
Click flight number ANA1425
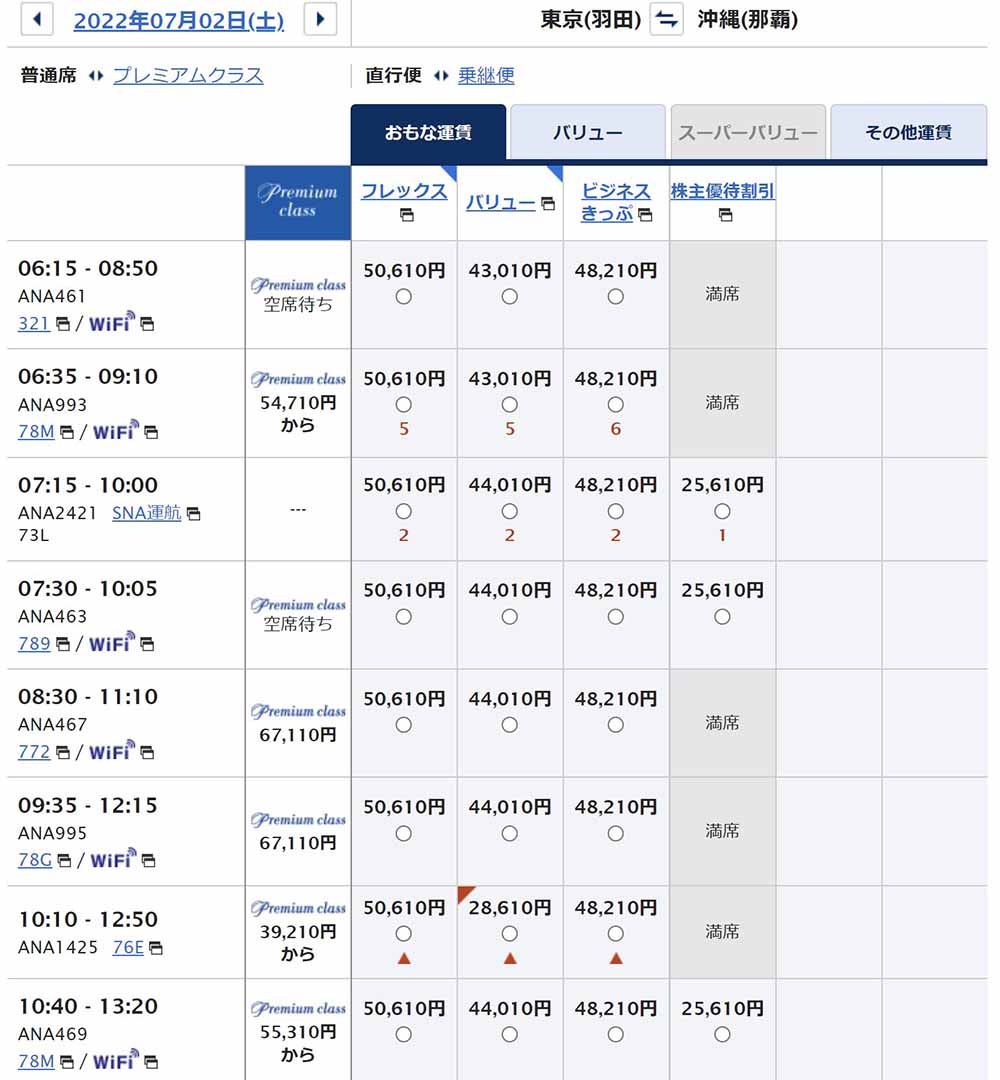pyautogui.click(x=58, y=948)
